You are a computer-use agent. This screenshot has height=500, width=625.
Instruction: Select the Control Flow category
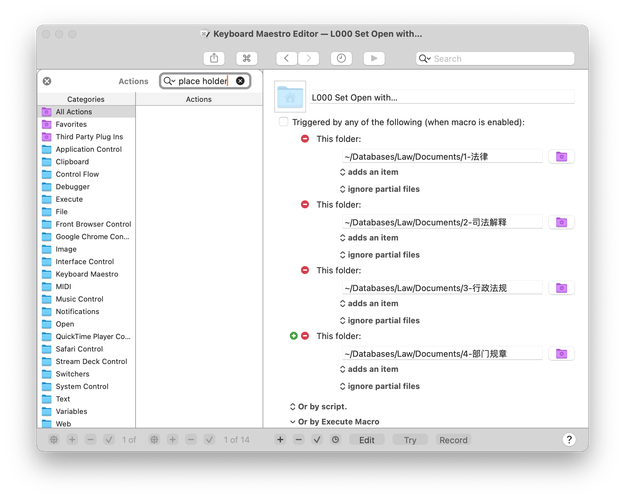(86, 174)
